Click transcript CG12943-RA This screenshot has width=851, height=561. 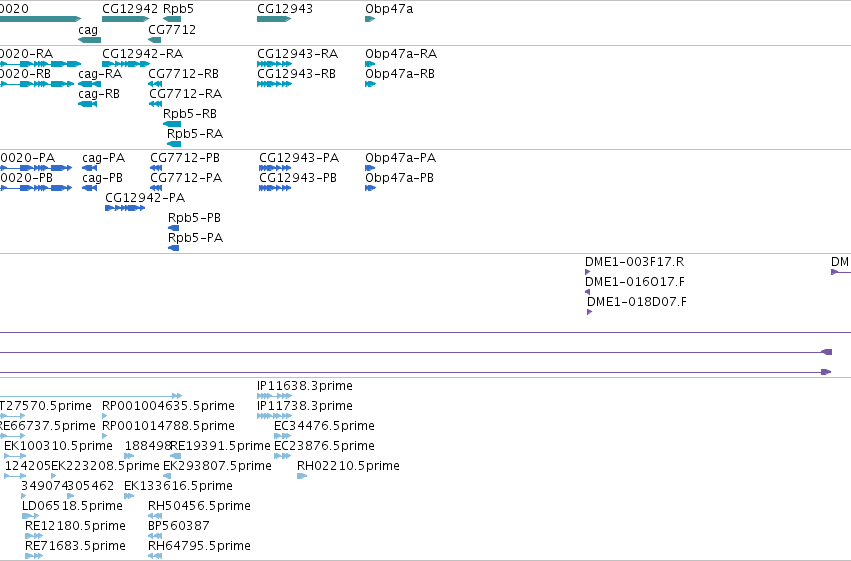coord(297,54)
